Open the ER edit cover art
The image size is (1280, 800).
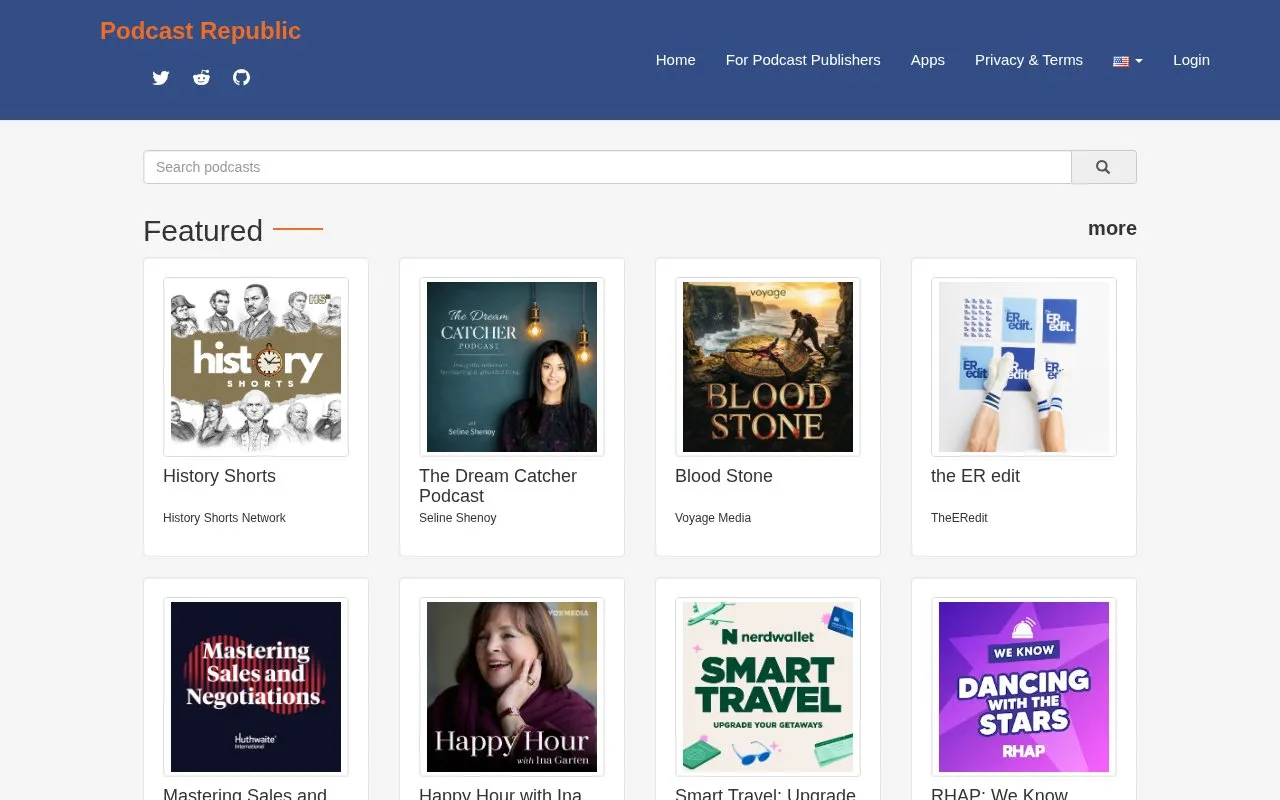click(1024, 367)
